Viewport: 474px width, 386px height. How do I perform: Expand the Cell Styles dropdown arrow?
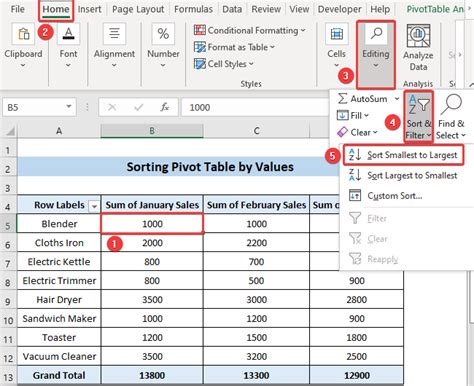tap(251, 64)
